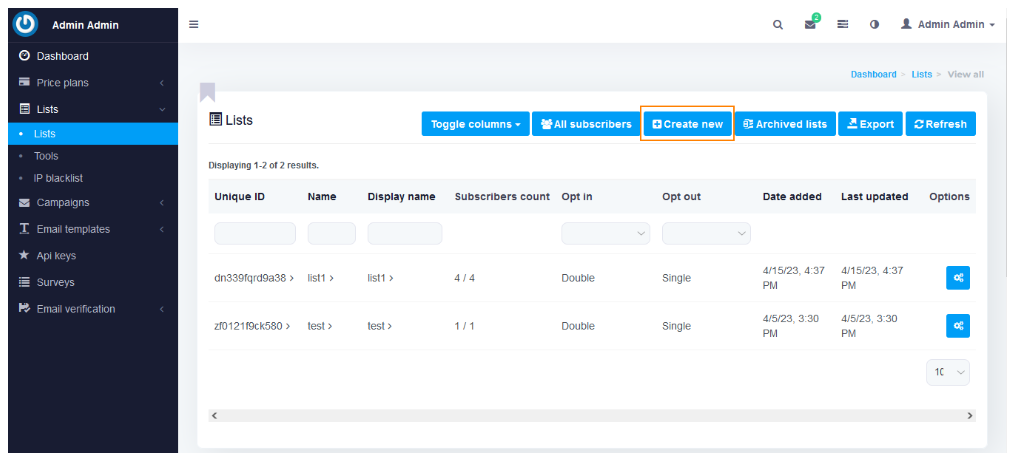Toggle the dark mode contrast icon
Viewport: 1024px width, 458px height.
click(874, 25)
